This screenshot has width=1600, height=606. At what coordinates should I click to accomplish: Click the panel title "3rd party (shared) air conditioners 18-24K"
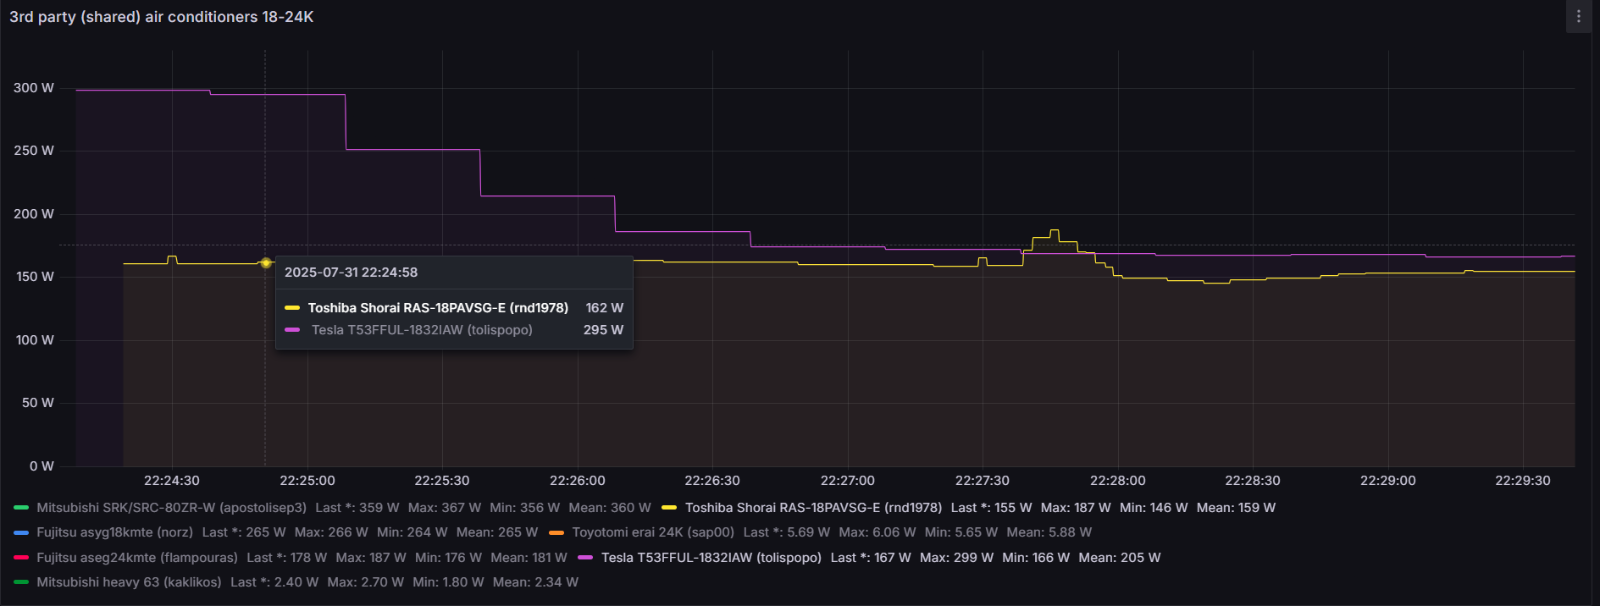coord(161,17)
